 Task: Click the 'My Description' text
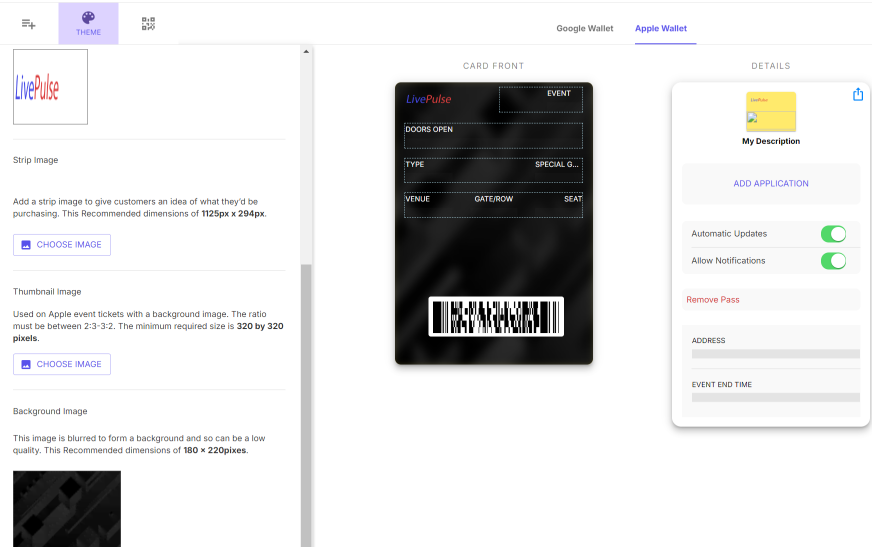coord(771,141)
